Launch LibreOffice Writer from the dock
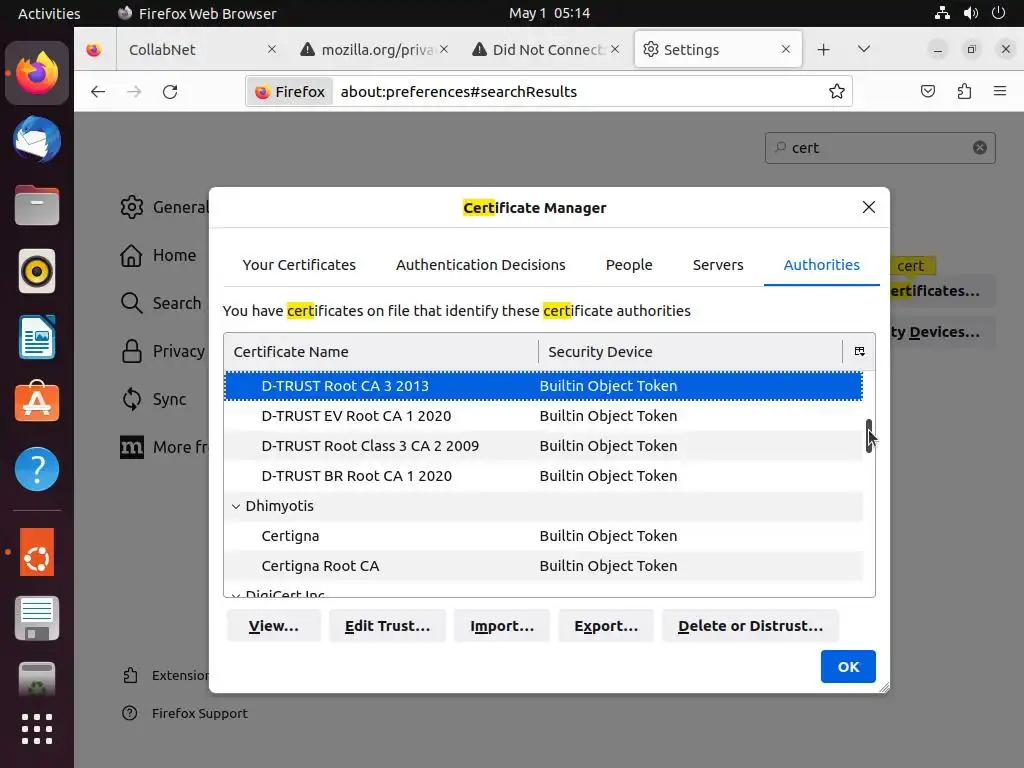The image size is (1024, 768). (37, 337)
